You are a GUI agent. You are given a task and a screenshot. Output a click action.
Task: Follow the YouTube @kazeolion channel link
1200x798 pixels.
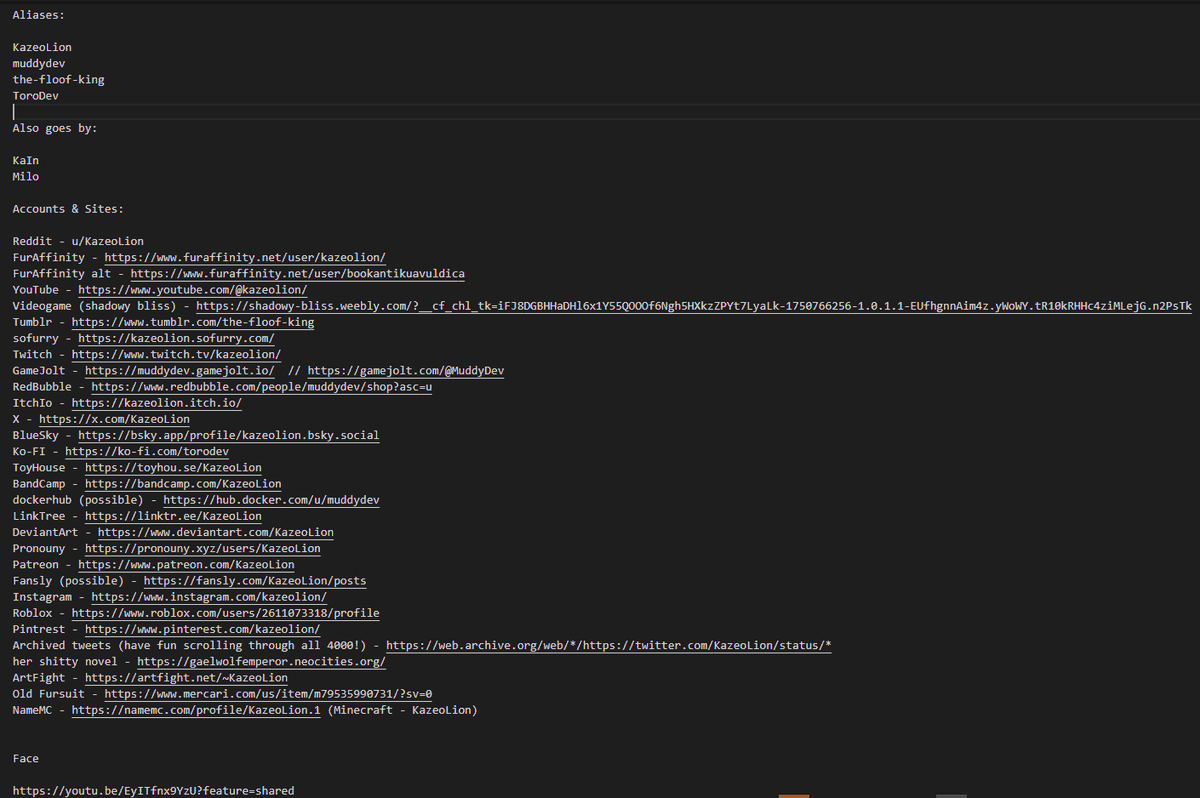point(190,289)
